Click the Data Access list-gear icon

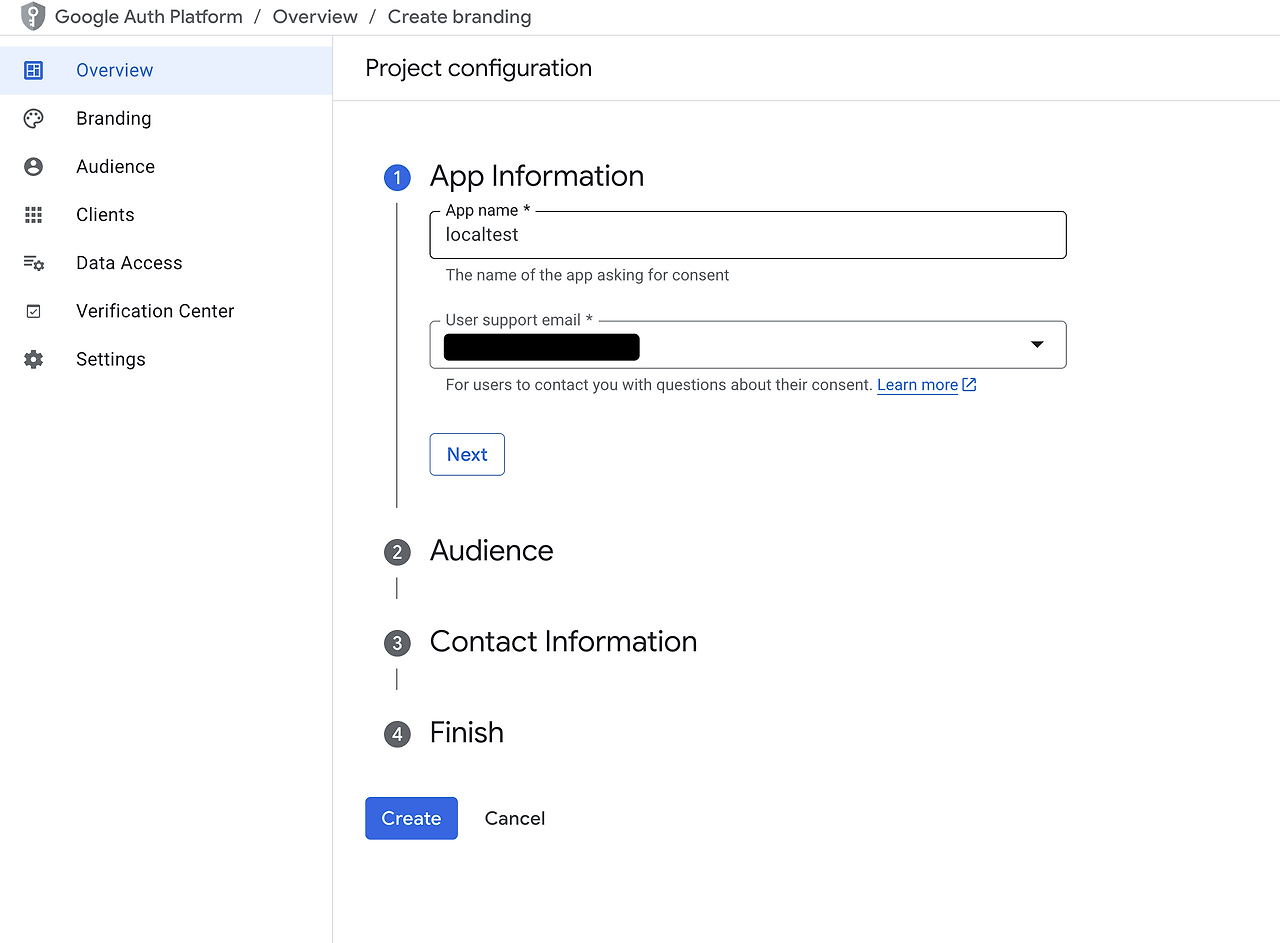tap(34, 263)
